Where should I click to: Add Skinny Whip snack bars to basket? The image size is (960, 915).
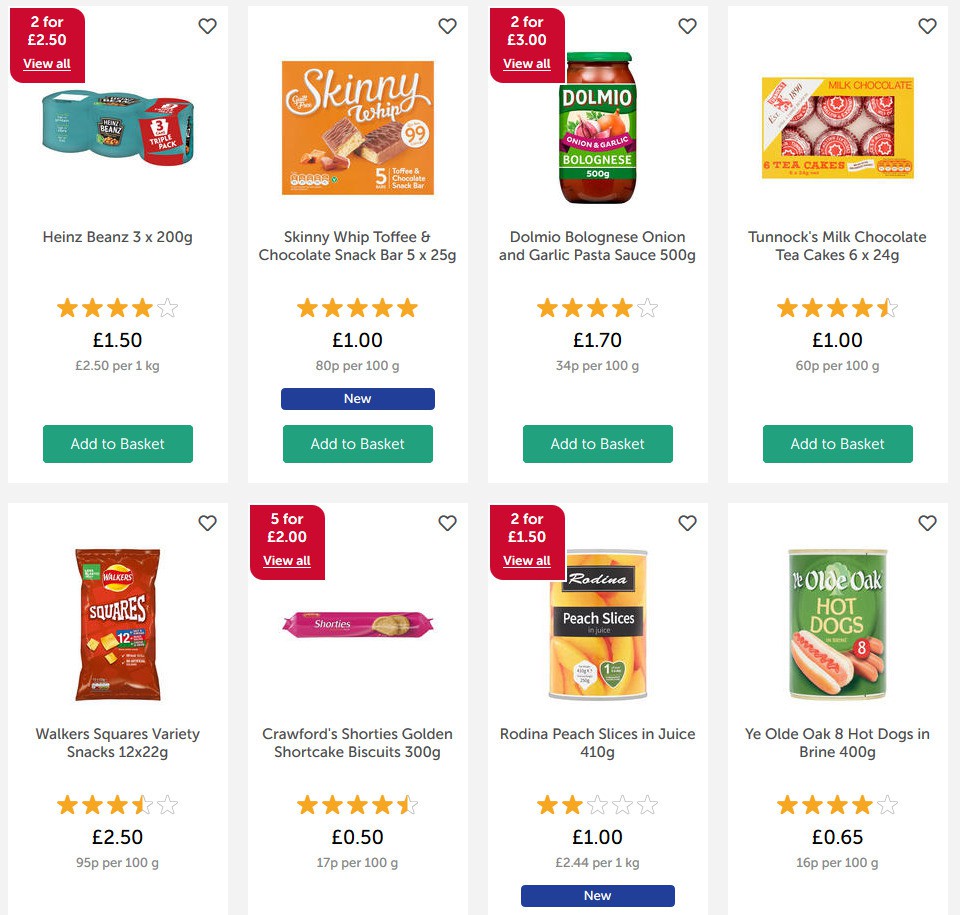pyautogui.click(x=357, y=443)
